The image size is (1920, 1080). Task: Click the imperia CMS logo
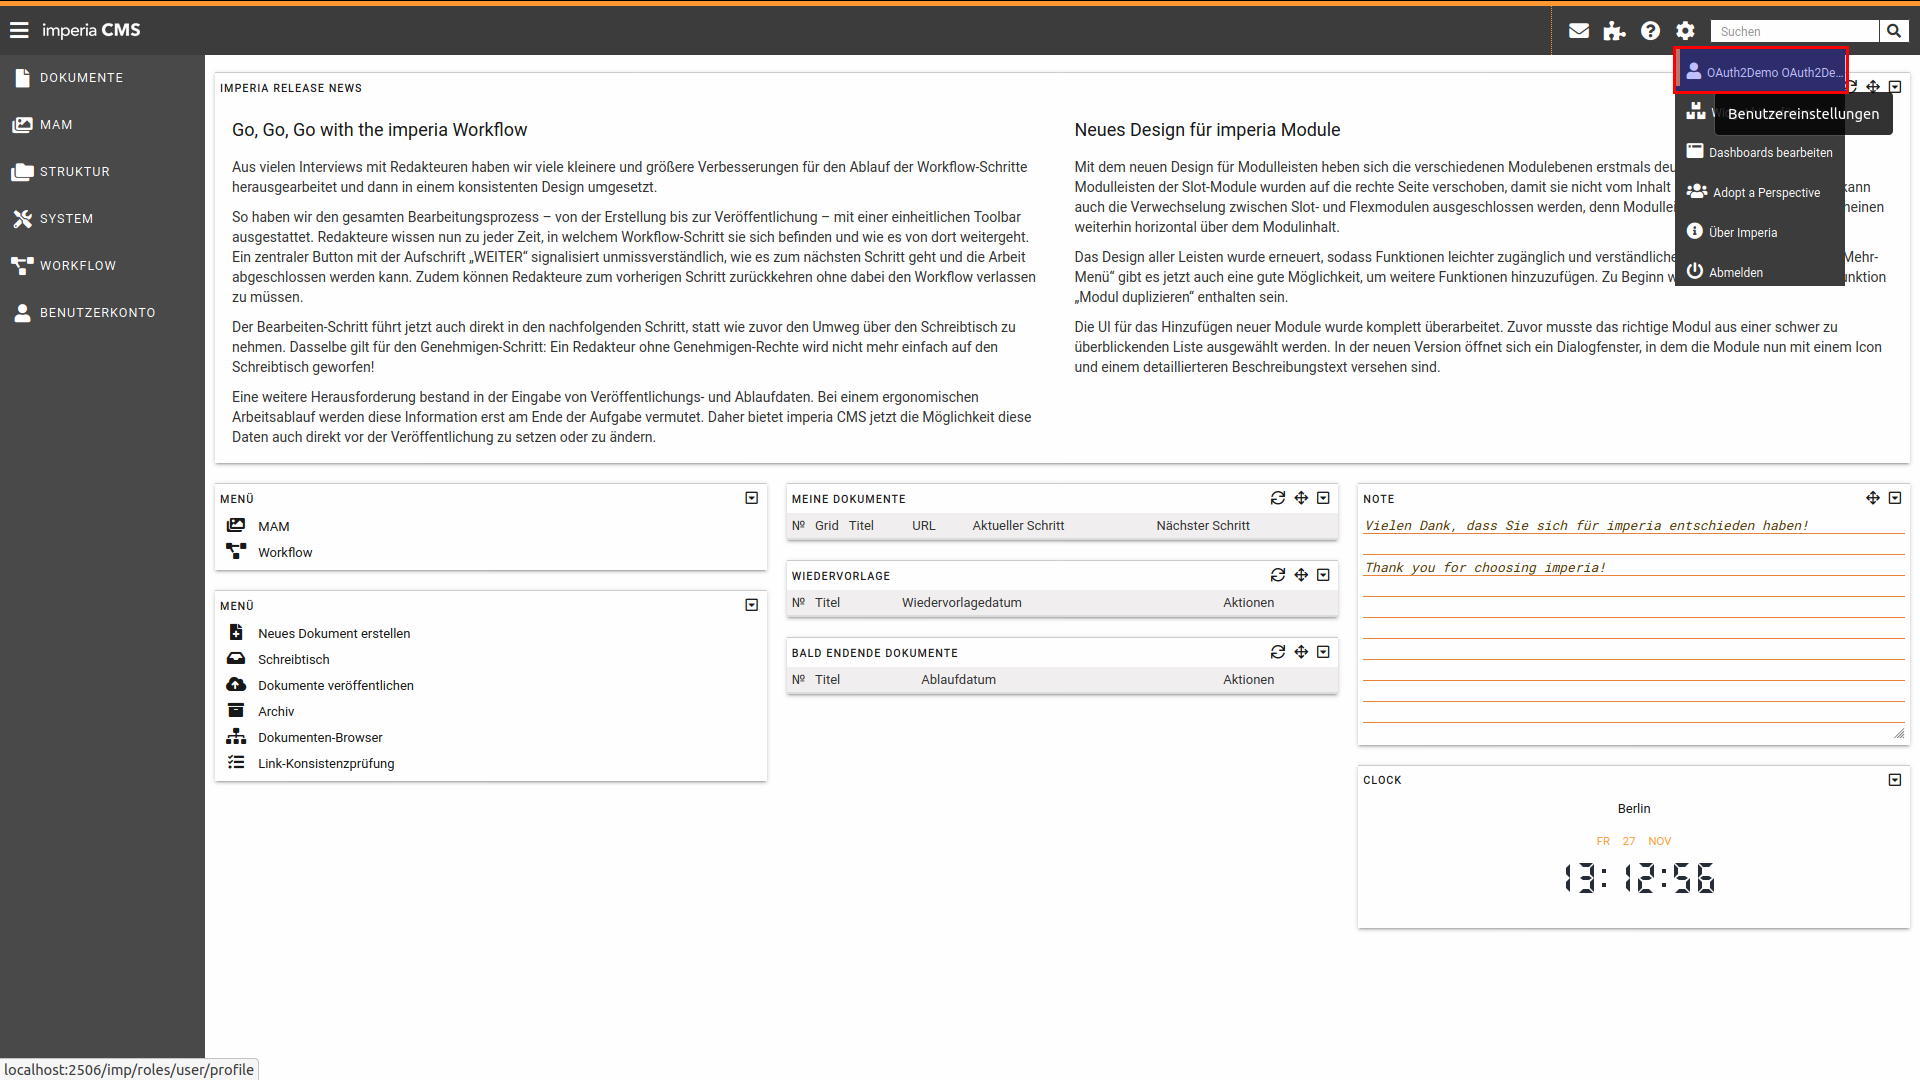click(x=91, y=31)
